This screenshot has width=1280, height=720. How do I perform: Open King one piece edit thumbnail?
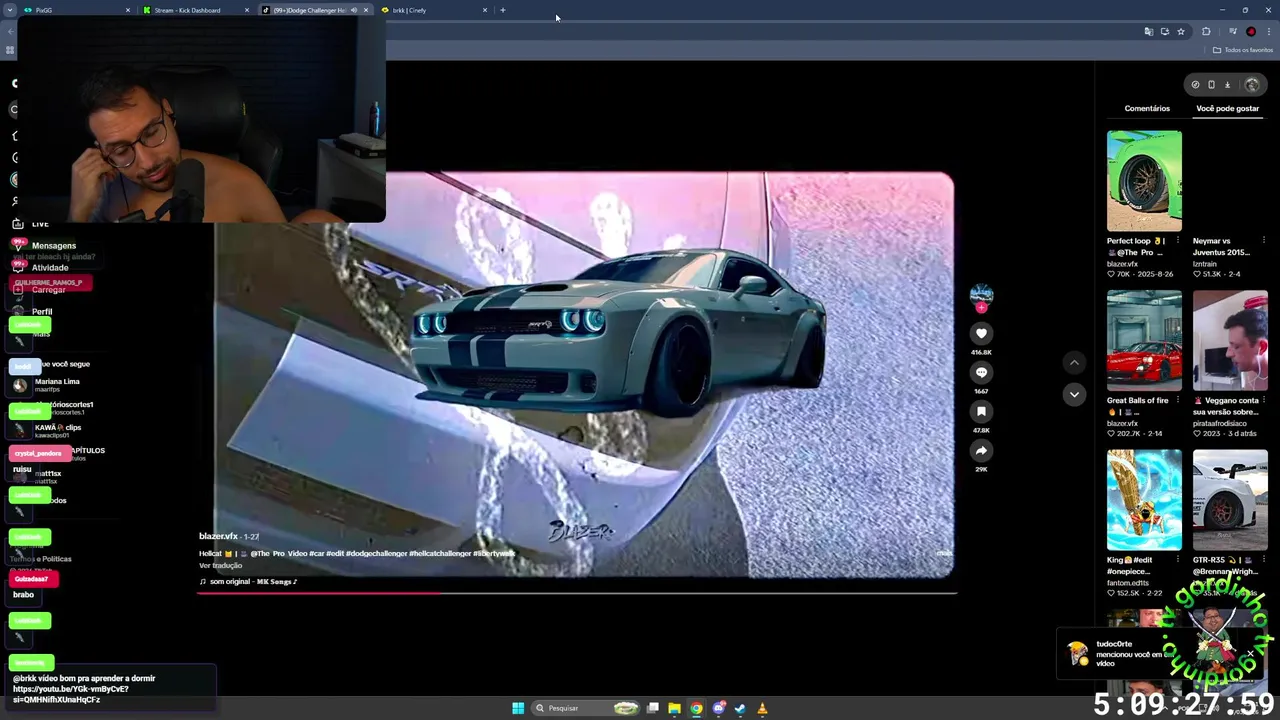(1144, 500)
